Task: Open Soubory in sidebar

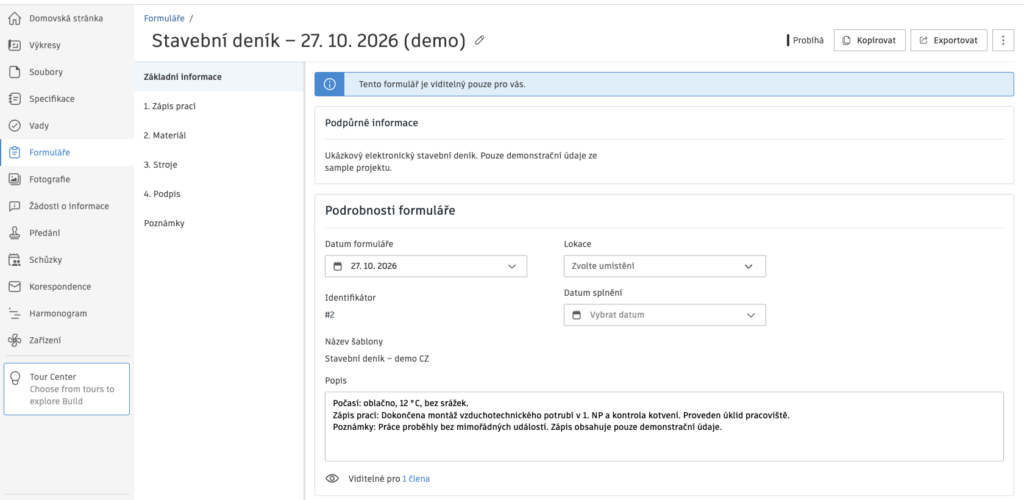Action: [67, 72]
